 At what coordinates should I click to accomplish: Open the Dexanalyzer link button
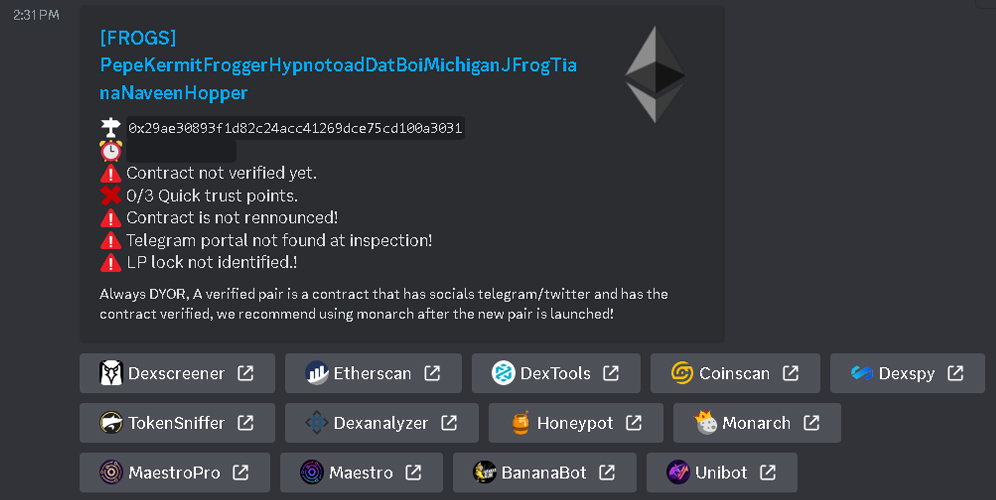(x=381, y=423)
